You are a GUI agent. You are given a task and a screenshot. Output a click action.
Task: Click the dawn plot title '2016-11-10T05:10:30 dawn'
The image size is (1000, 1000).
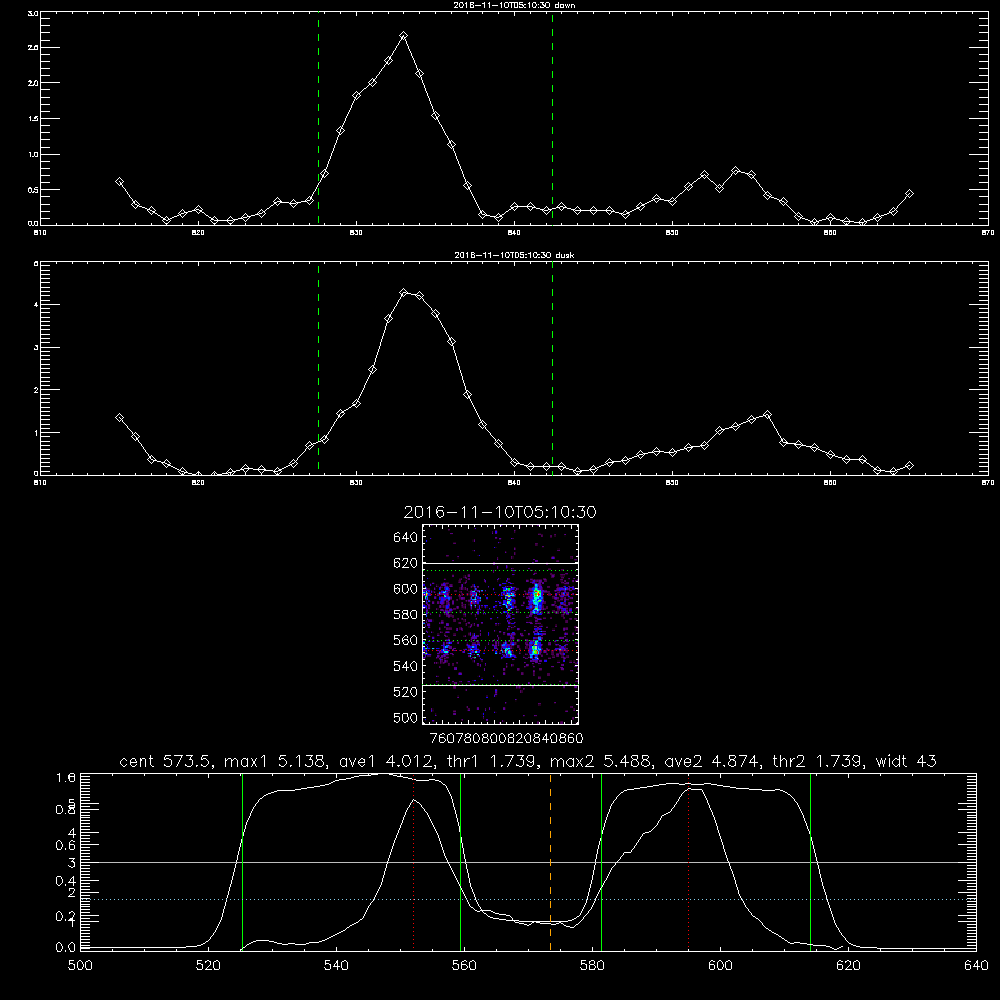tap(514, 5)
